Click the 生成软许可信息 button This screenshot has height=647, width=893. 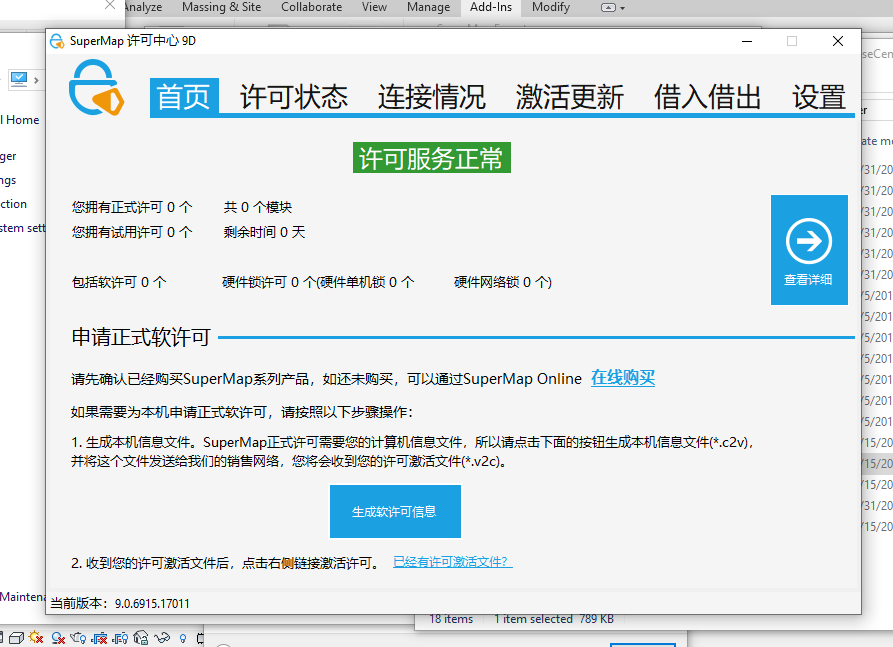(395, 511)
